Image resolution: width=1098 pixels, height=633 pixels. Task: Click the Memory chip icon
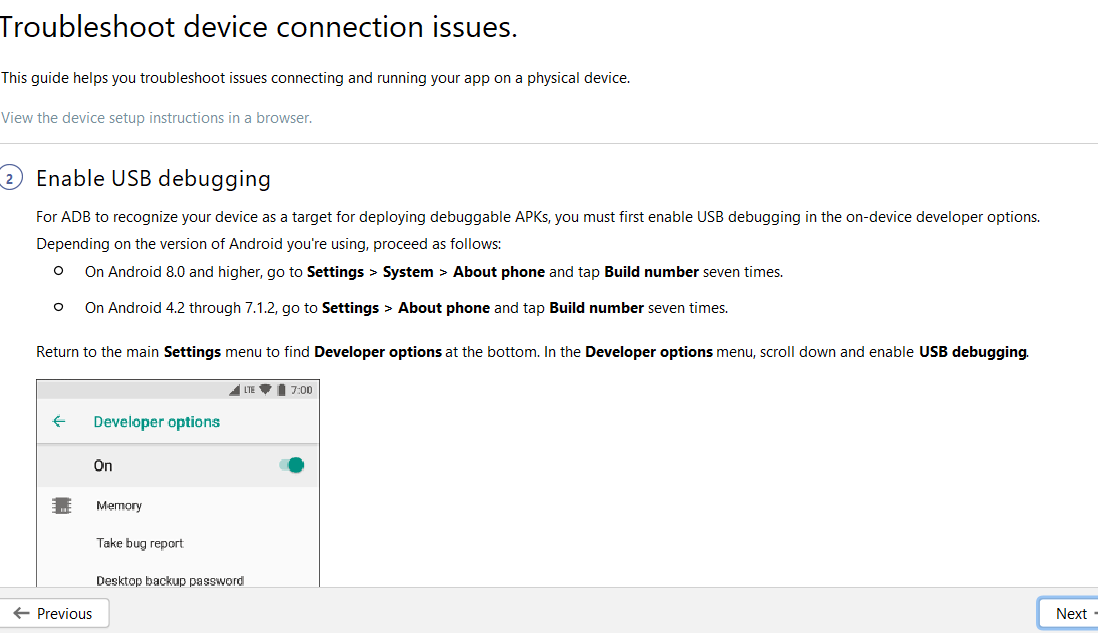(x=61, y=506)
